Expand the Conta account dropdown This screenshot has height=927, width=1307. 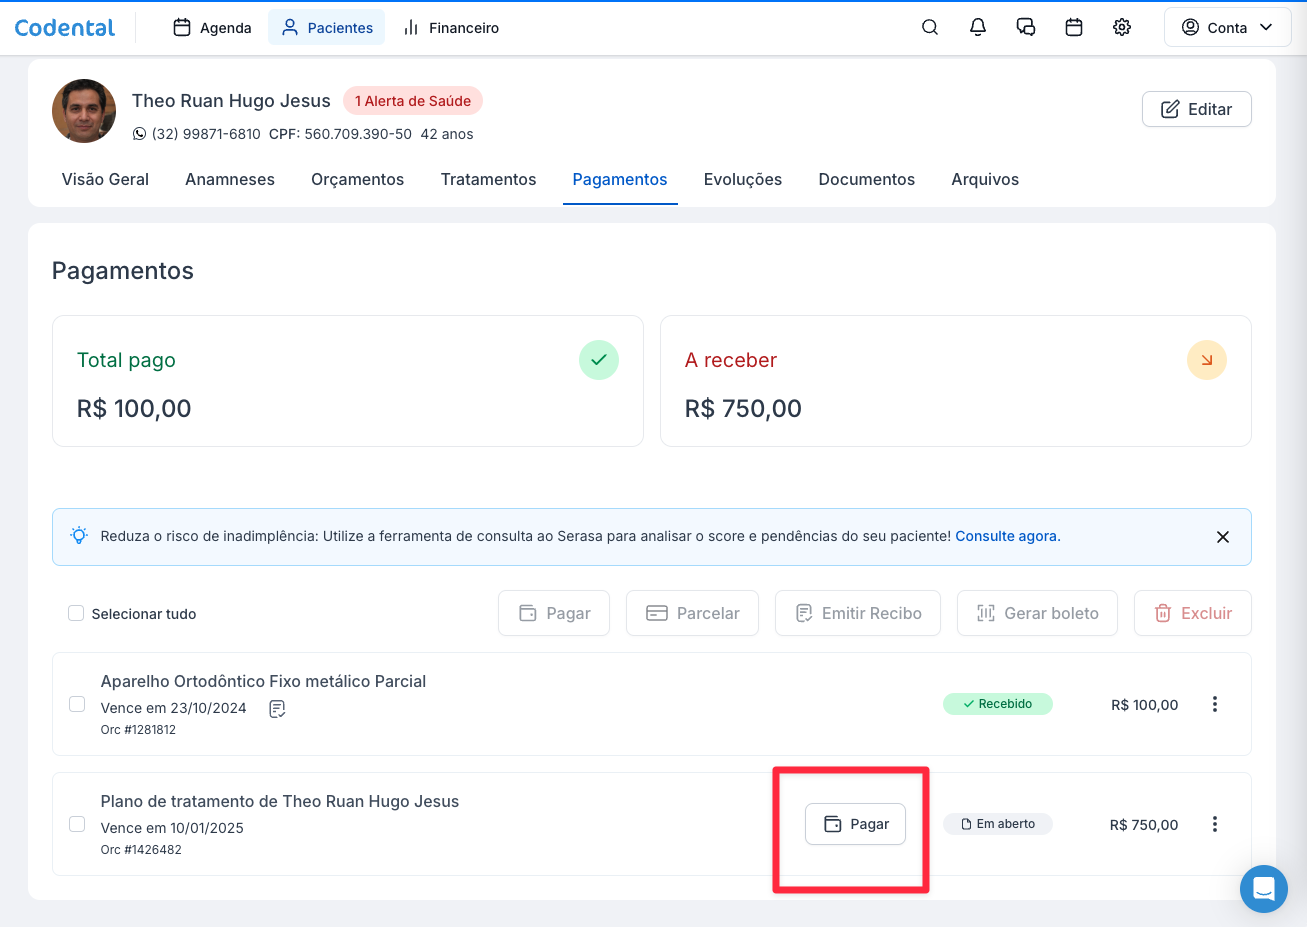coord(1226,28)
